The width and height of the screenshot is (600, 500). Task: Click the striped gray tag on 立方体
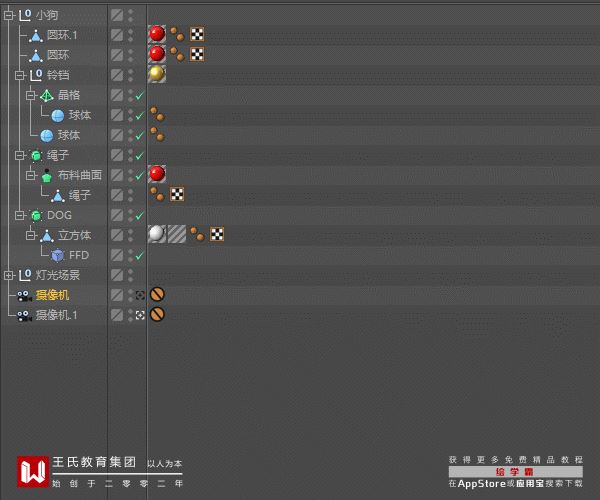pos(177,234)
